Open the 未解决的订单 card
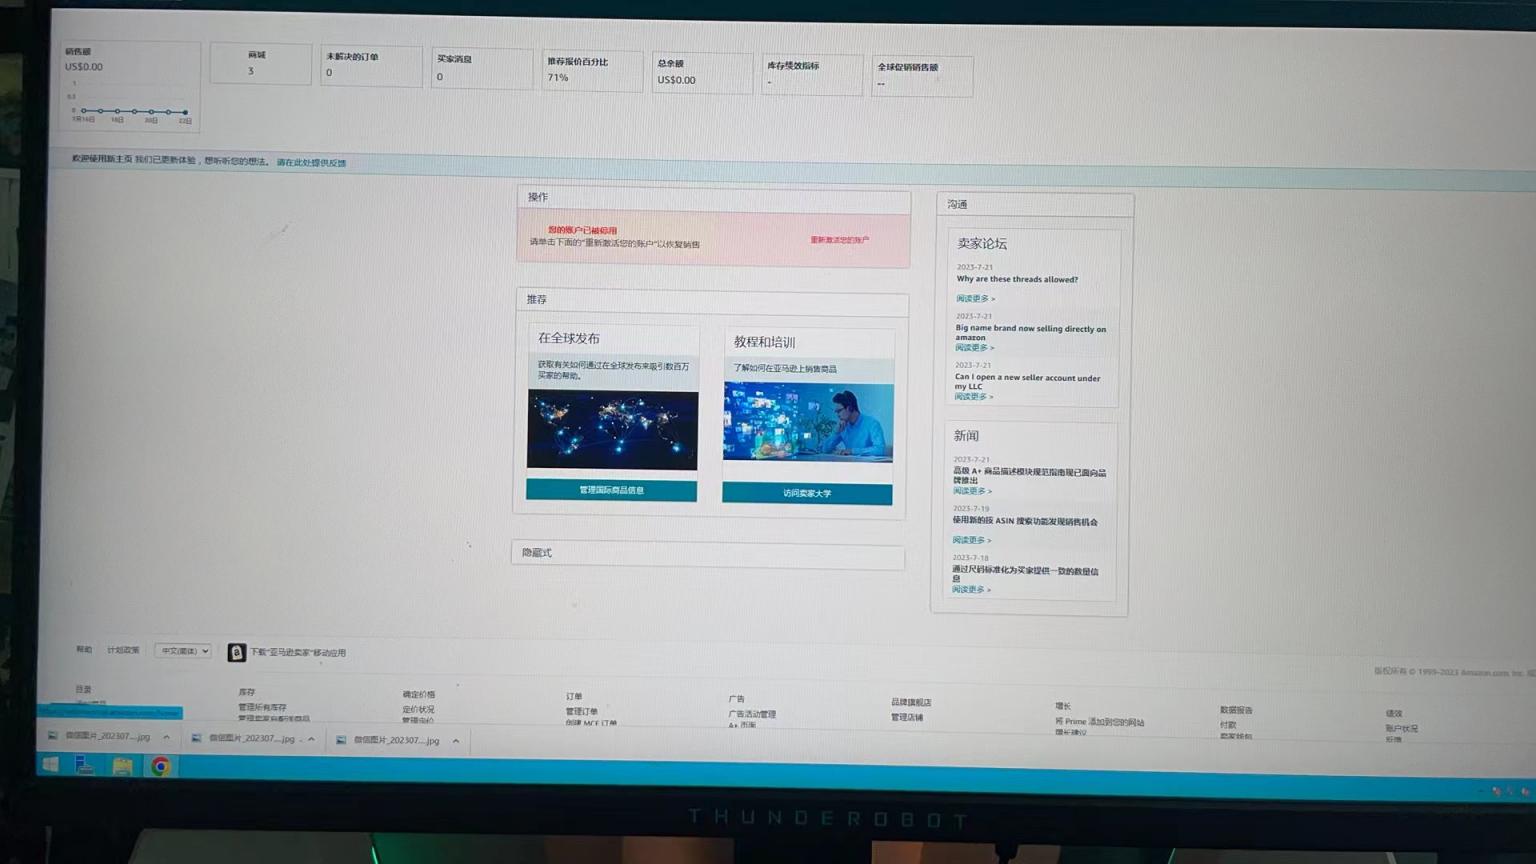Screen dimensions: 1536x864 pyautogui.click(x=371, y=65)
